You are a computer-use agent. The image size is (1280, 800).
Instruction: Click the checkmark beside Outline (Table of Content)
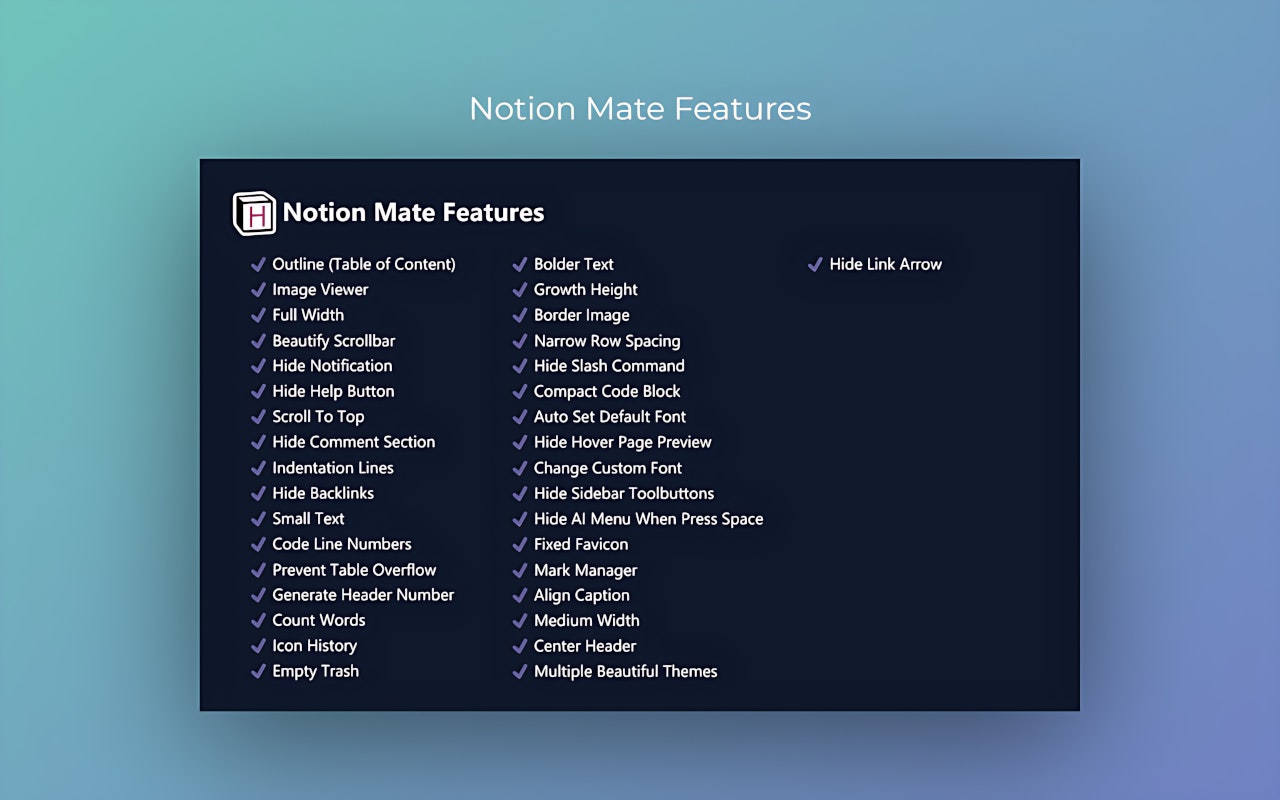(258, 264)
